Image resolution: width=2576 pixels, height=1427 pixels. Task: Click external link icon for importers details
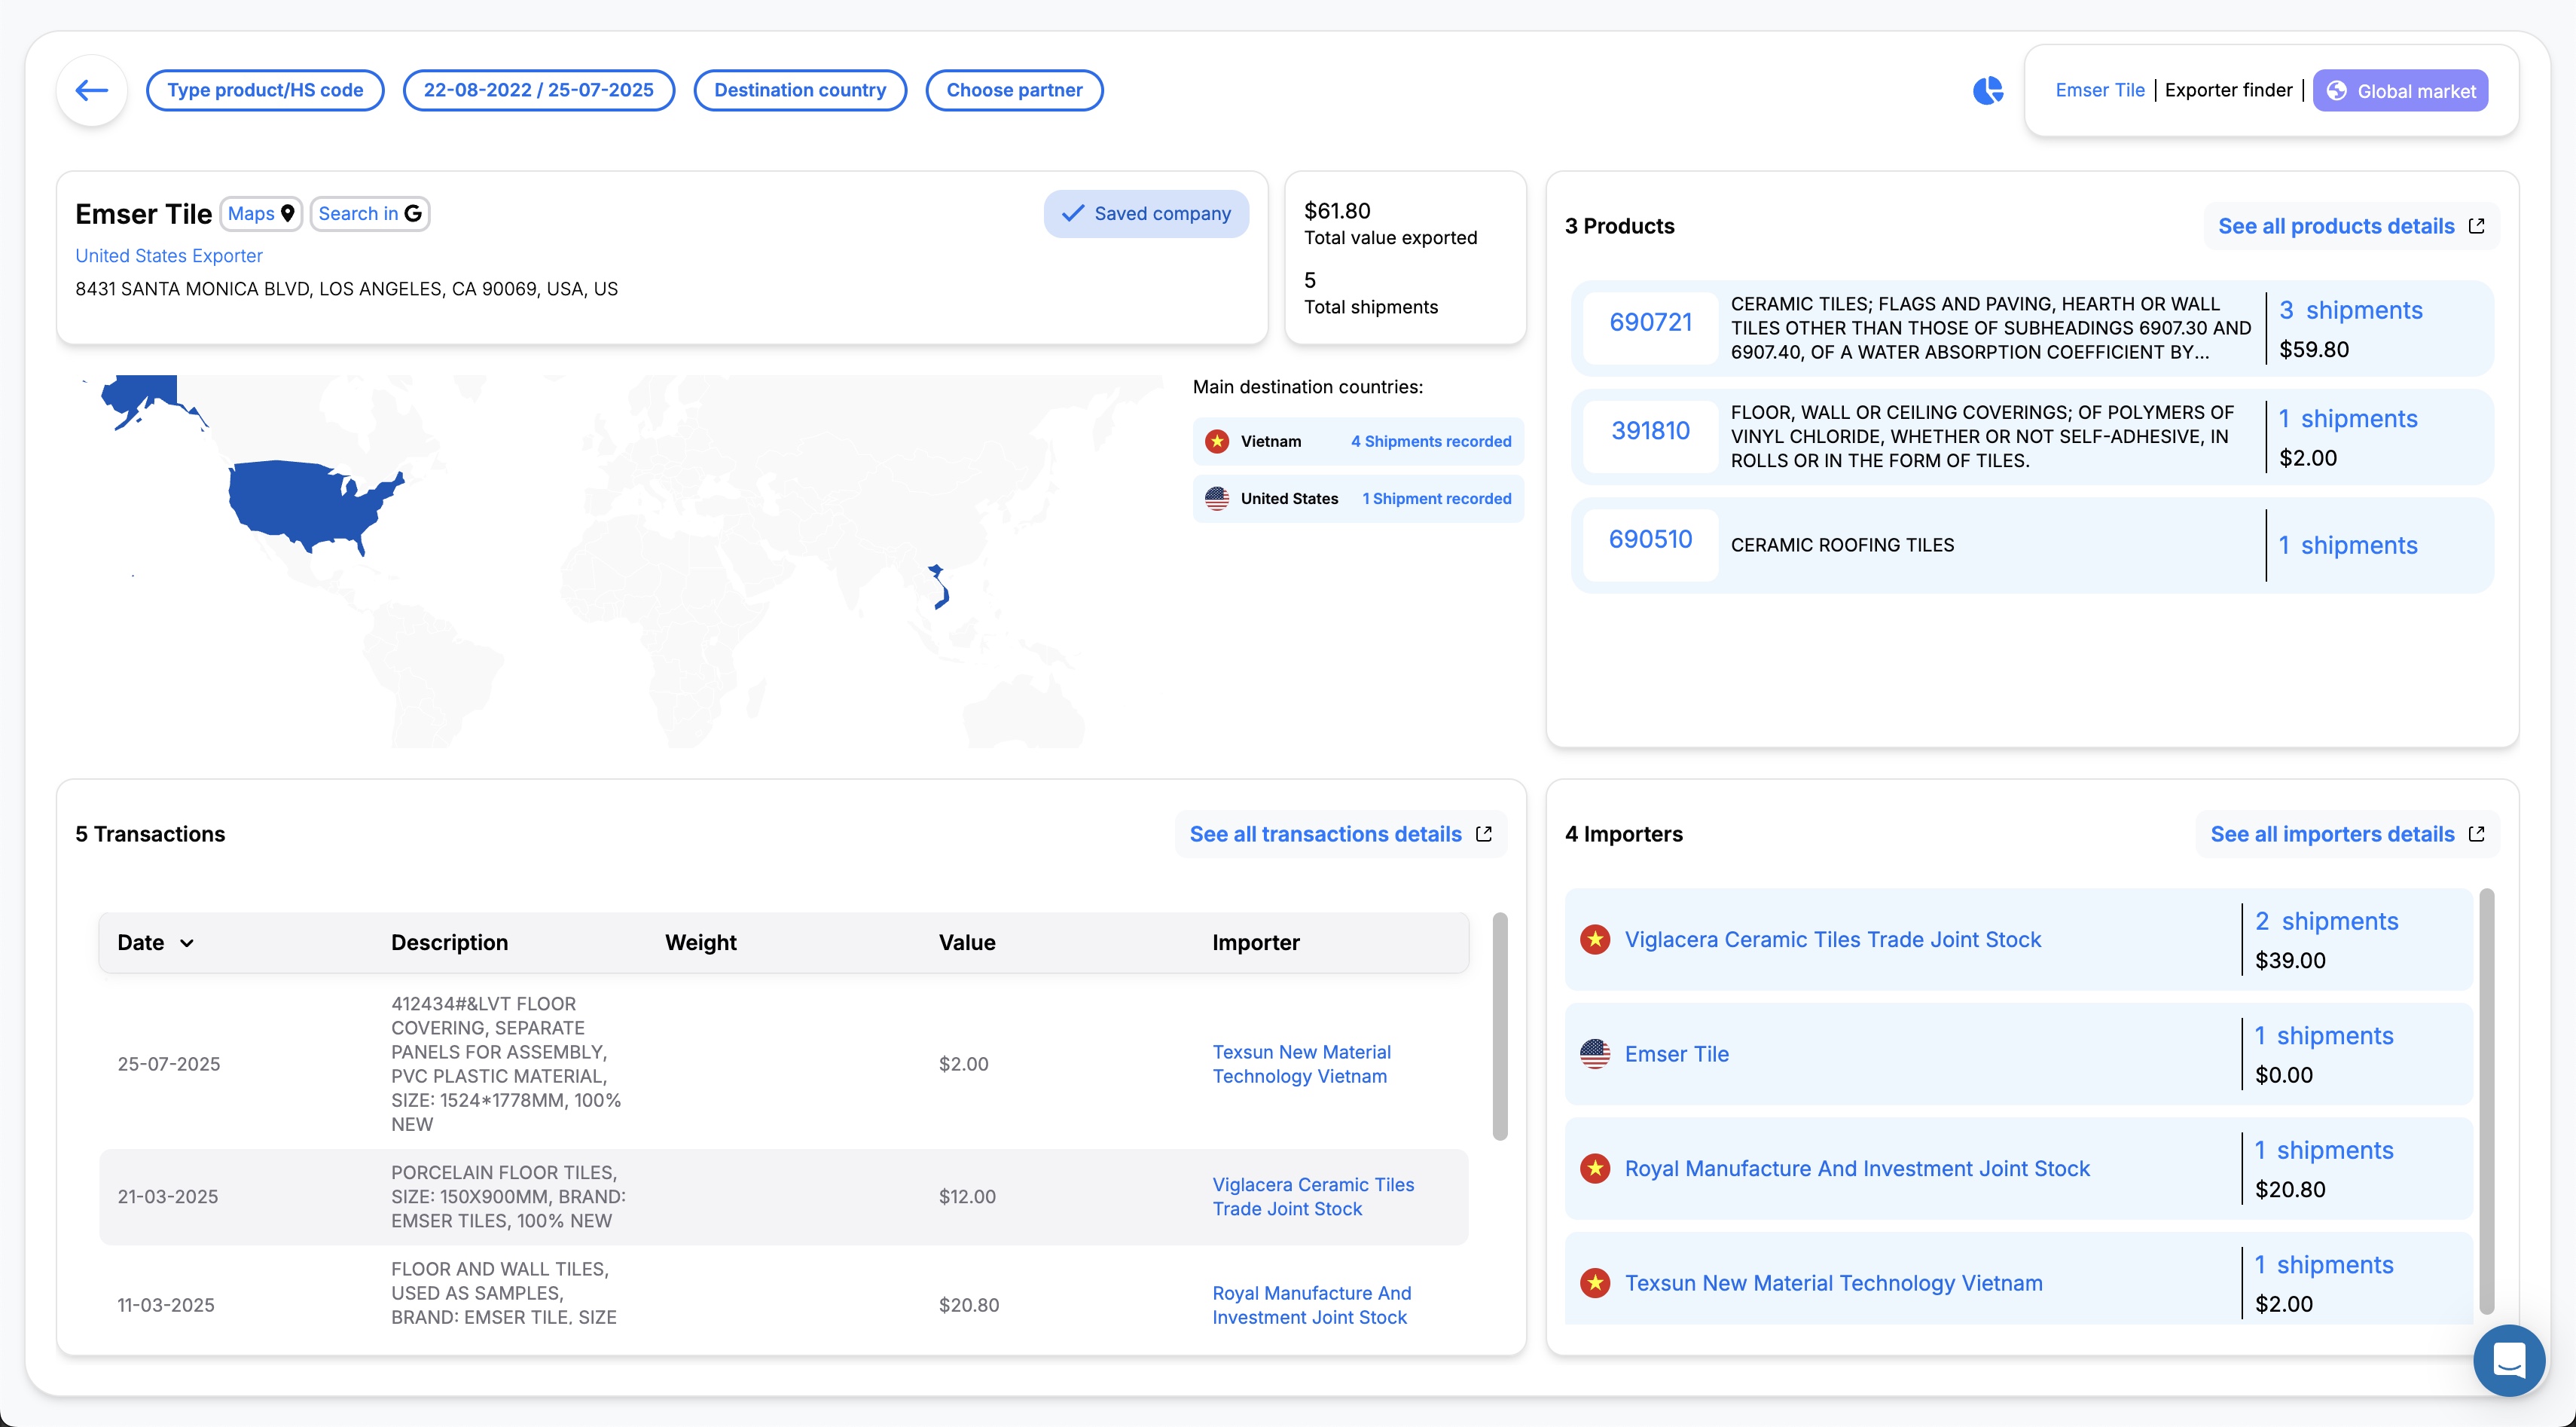(x=2477, y=834)
